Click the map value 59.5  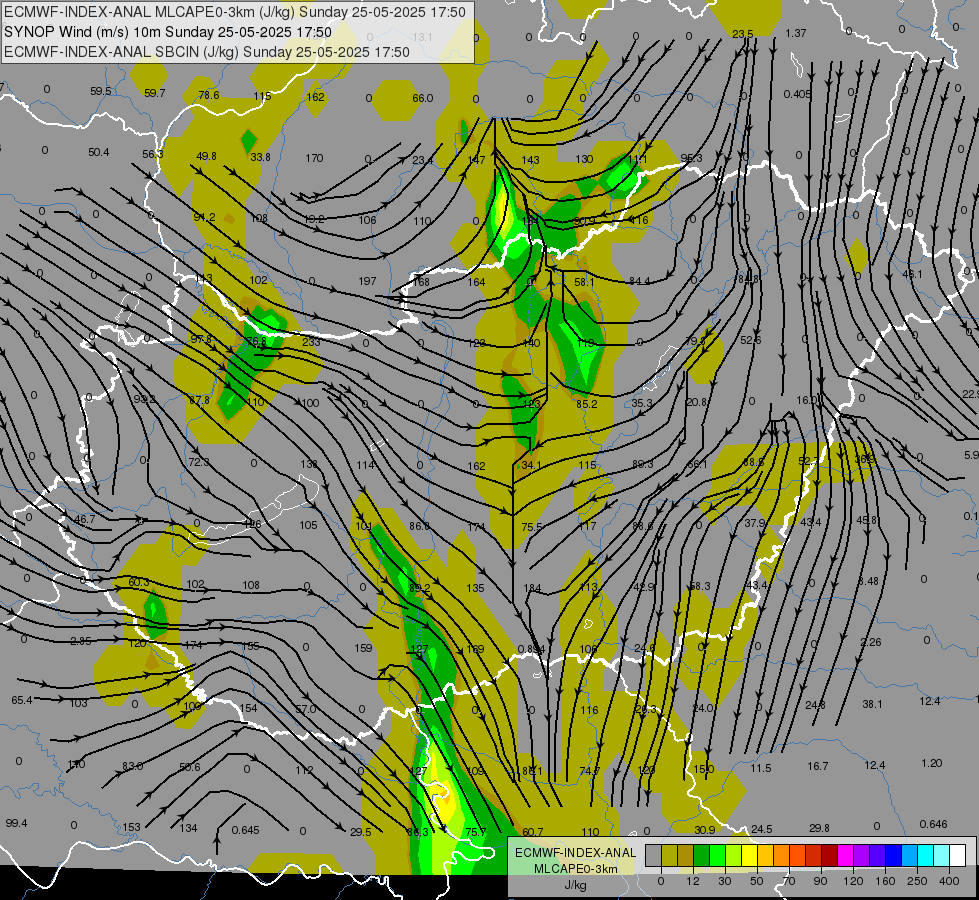pos(101,91)
